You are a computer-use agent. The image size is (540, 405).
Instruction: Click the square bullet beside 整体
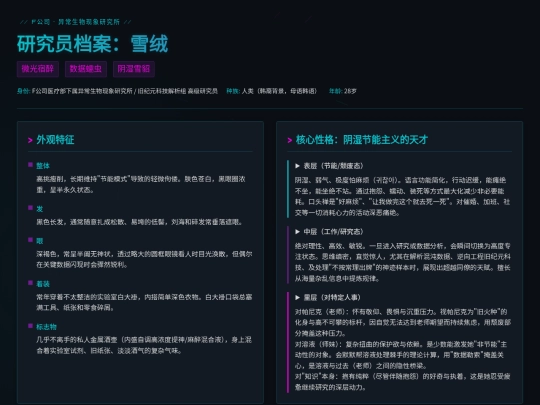coord(30,165)
